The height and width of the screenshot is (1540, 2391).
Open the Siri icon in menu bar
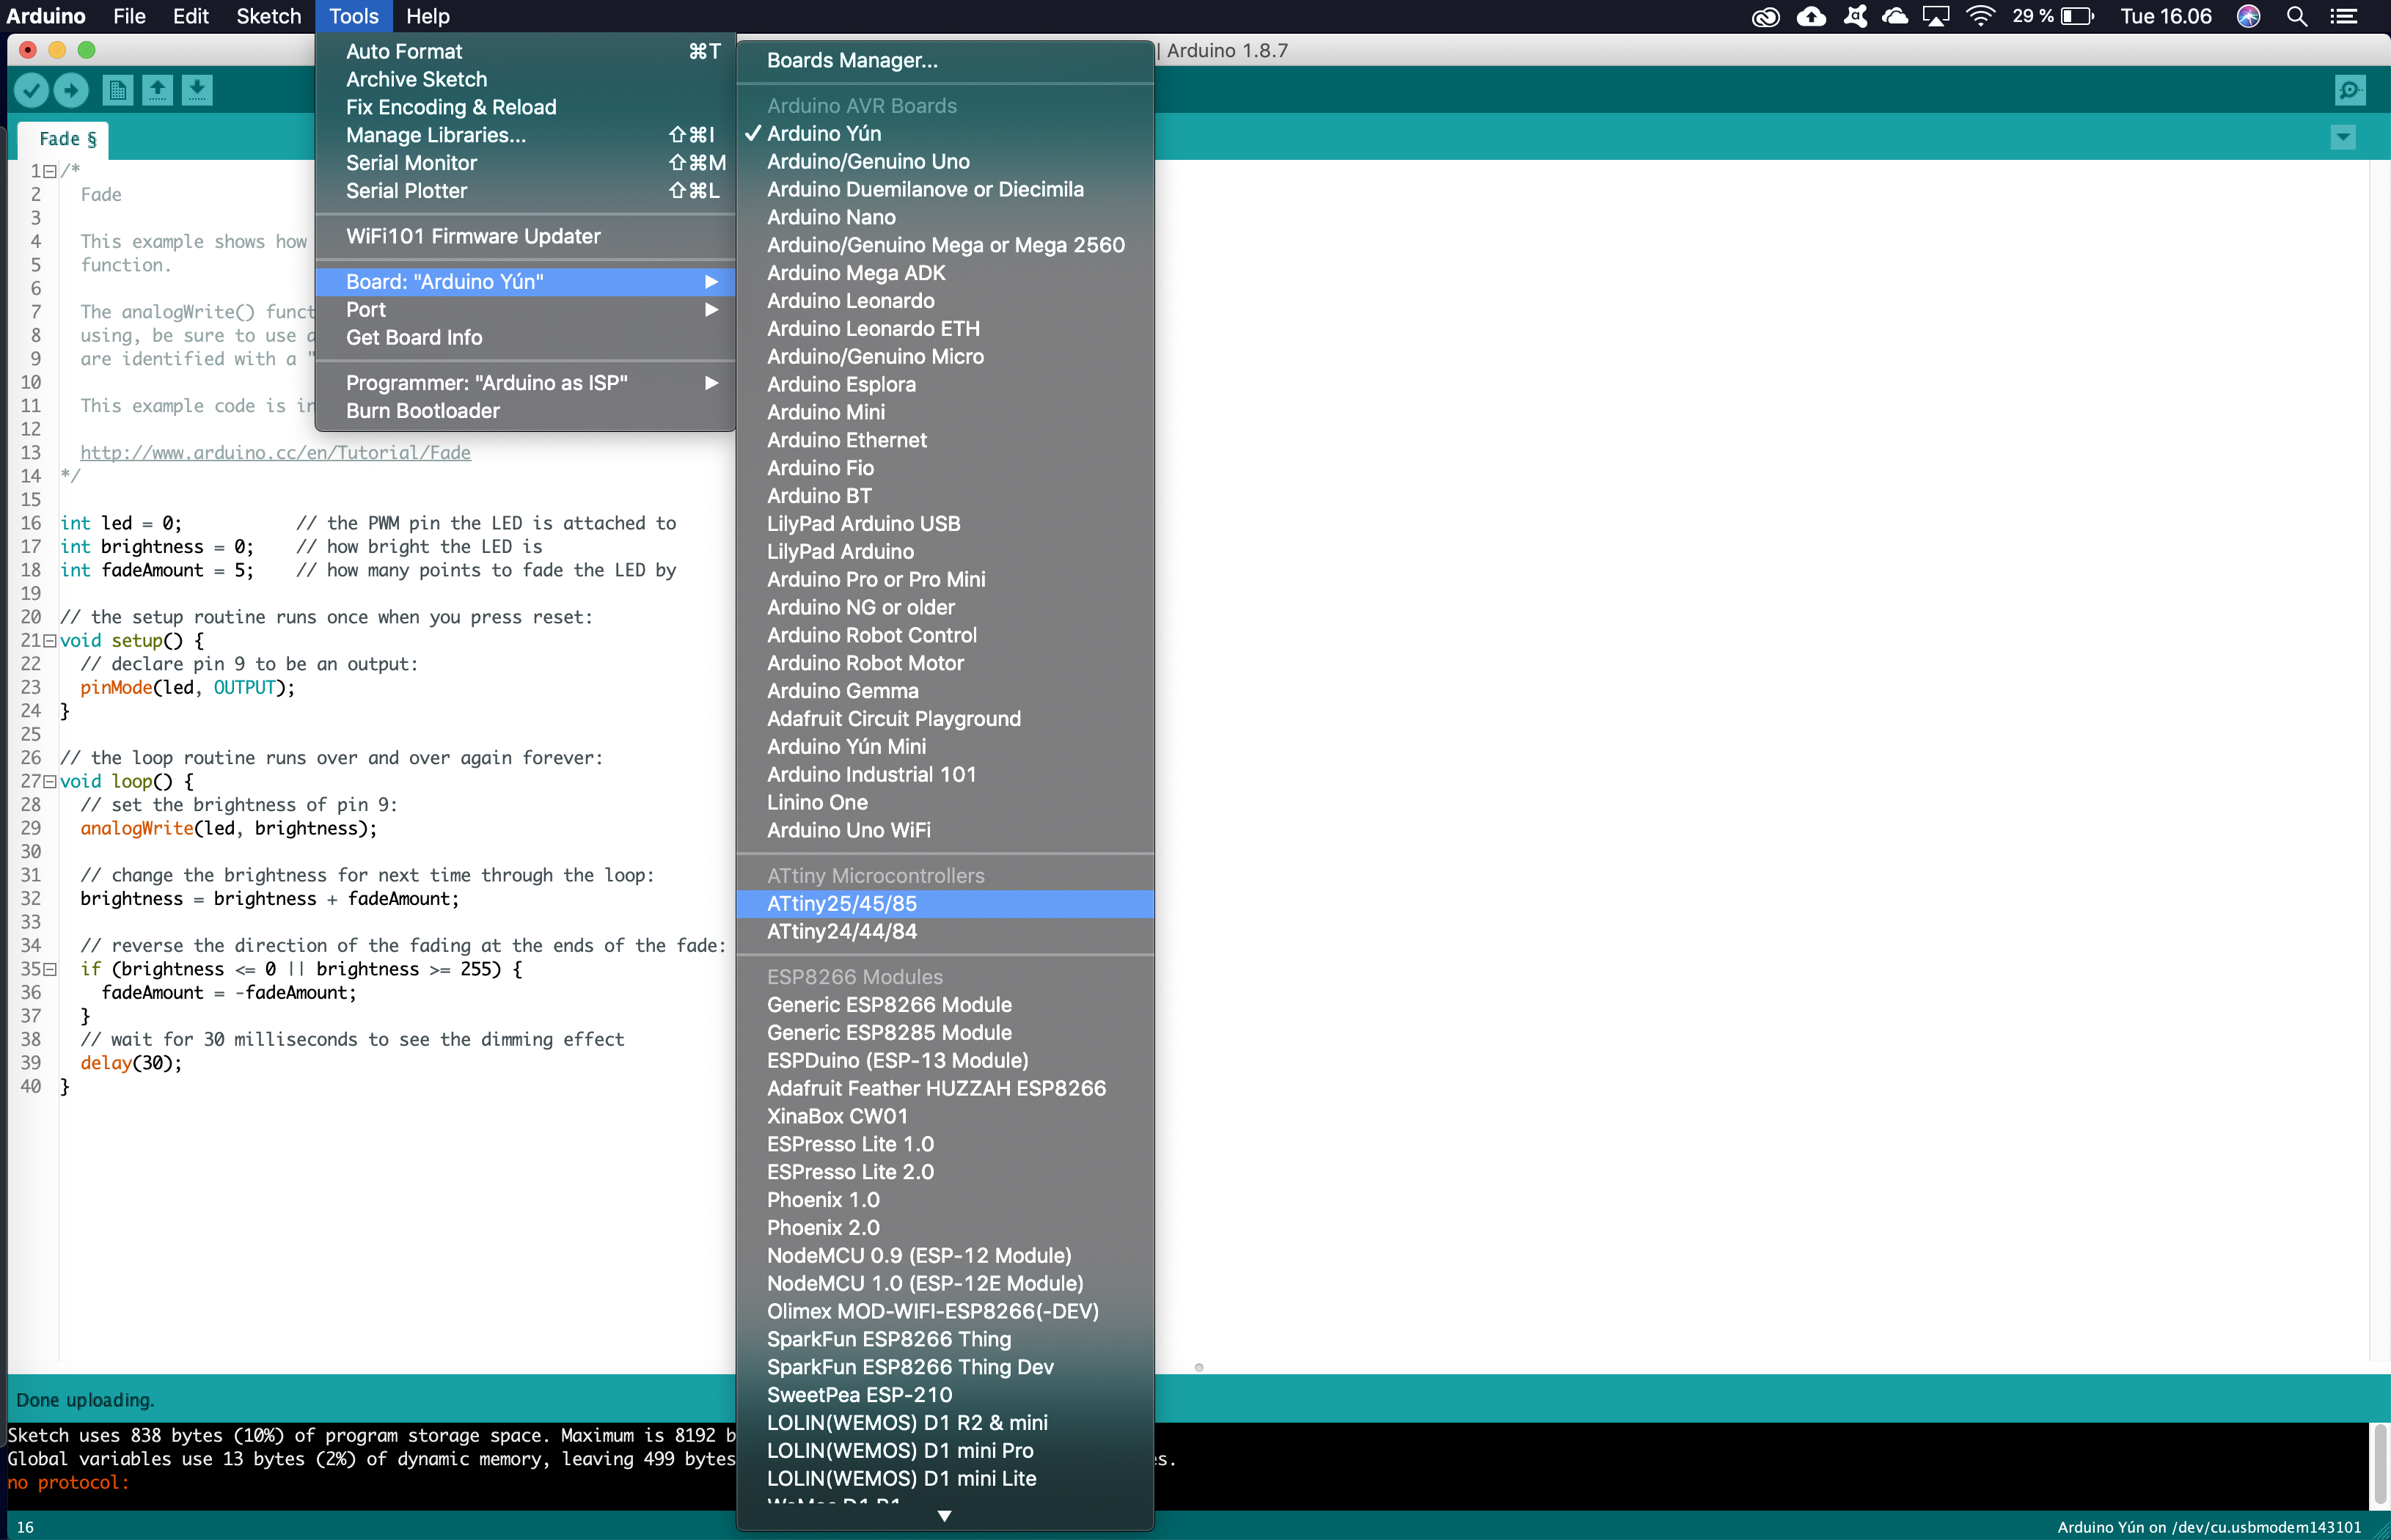(x=2249, y=16)
